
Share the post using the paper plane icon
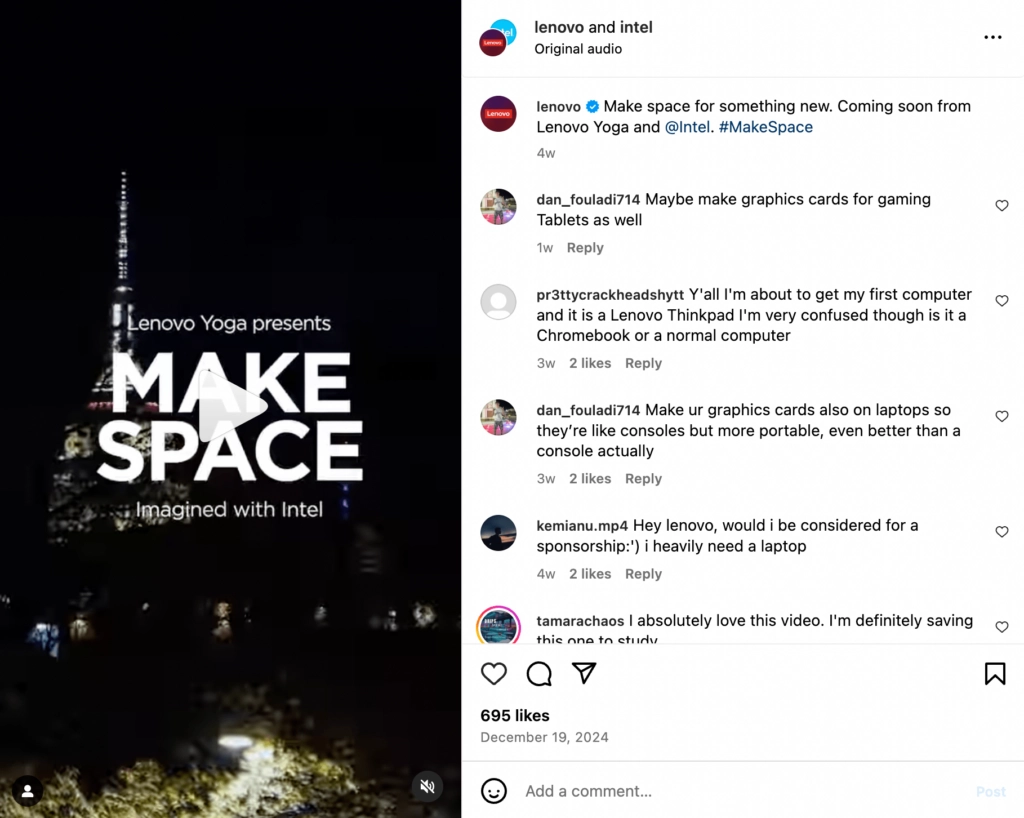(584, 674)
